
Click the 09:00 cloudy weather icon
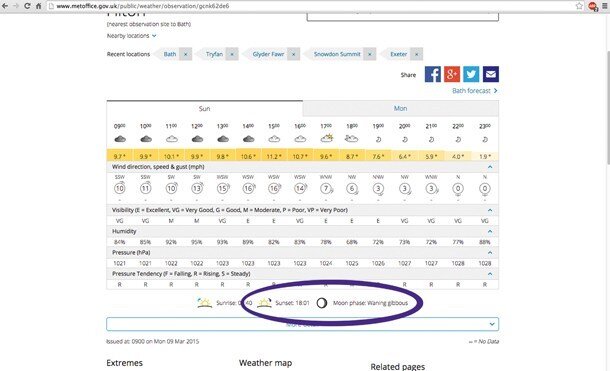(x=120, y=139)
